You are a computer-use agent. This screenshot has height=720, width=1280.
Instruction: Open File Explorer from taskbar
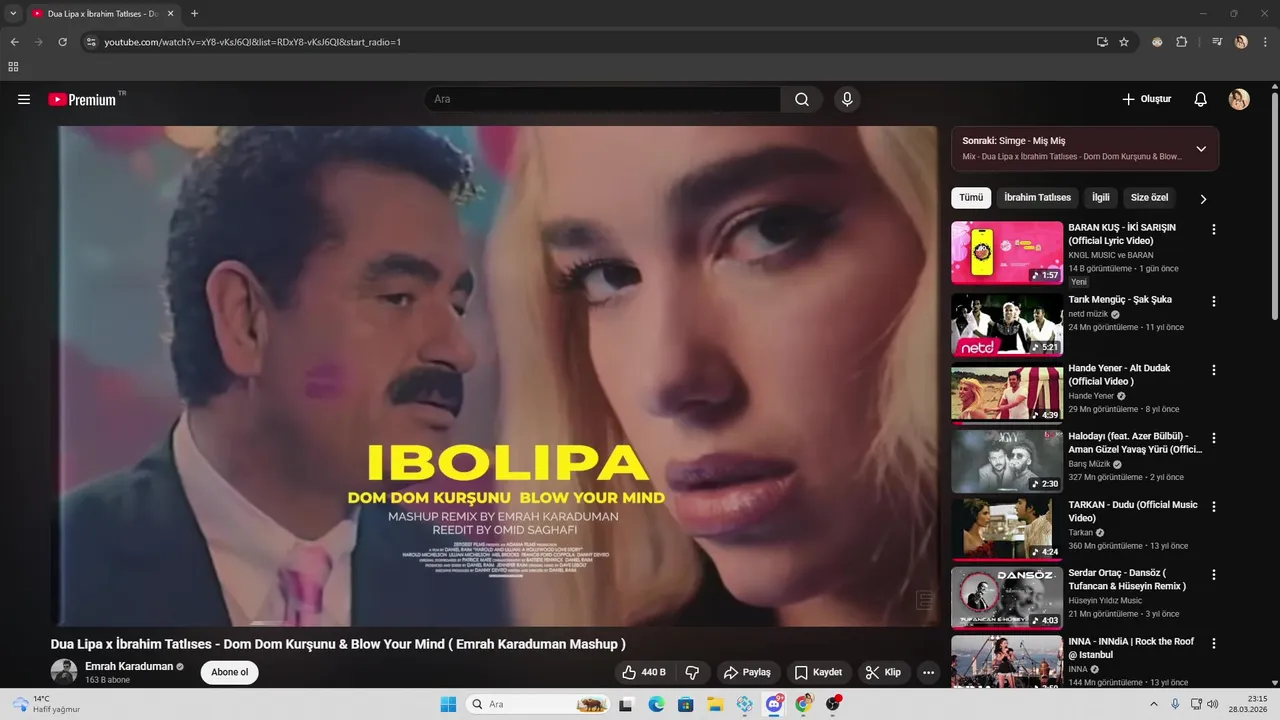pos(715,704)
